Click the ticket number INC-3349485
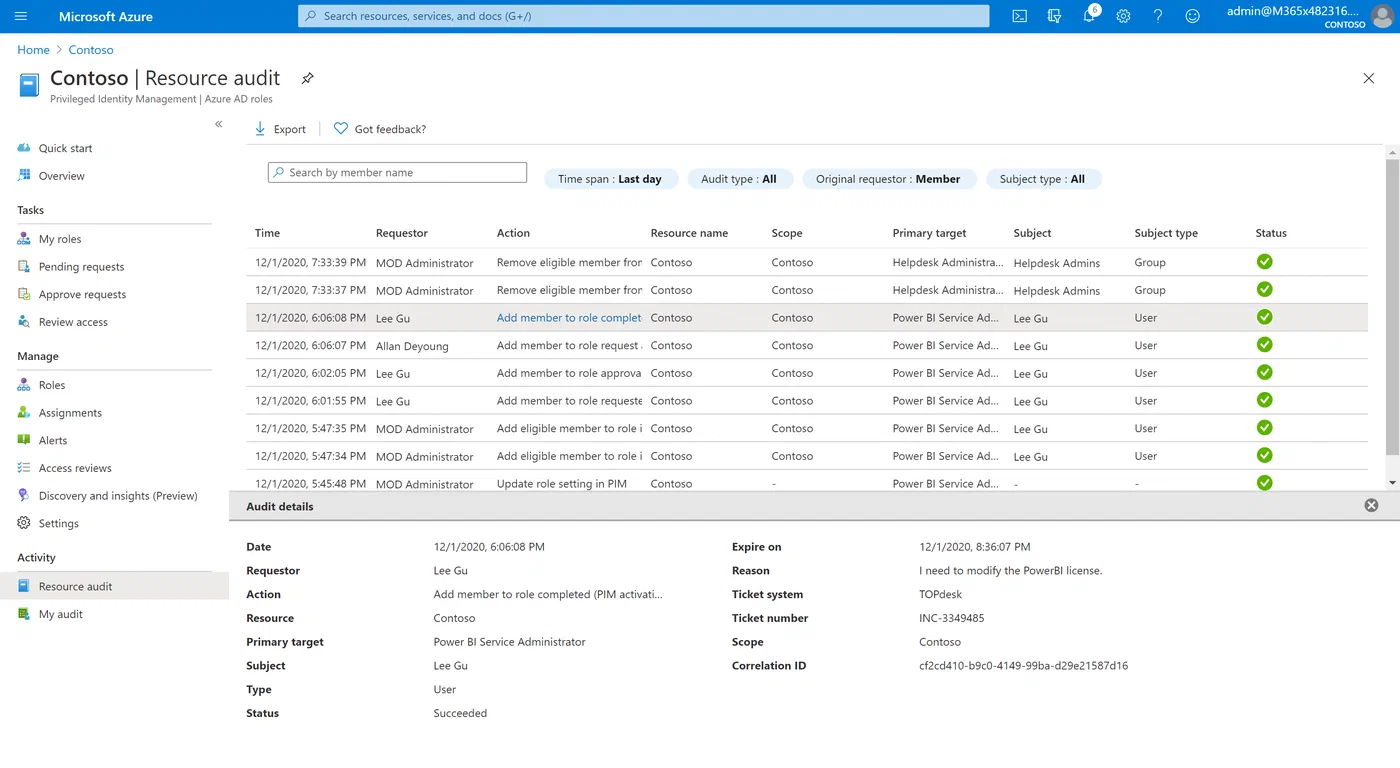1400x768 pixels. click(x=952, y=618)
